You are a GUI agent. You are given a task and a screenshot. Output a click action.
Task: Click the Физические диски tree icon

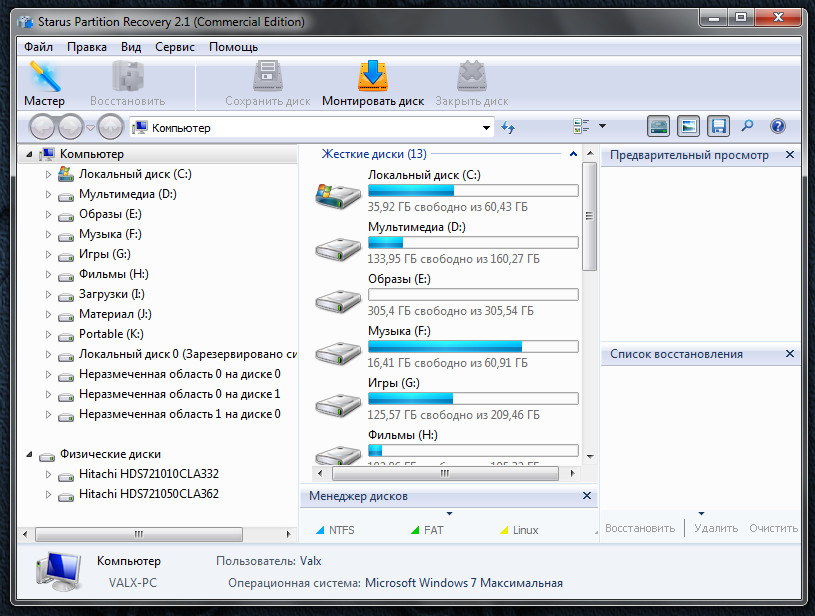click(47, 456)
